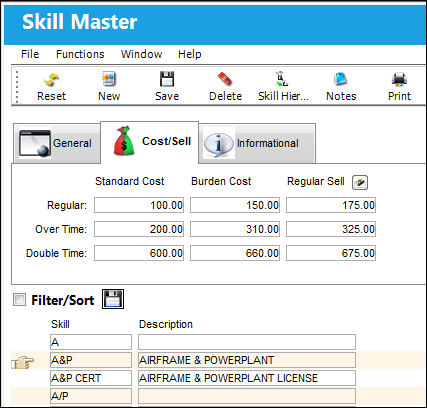Open the File menu

point(30,54)
